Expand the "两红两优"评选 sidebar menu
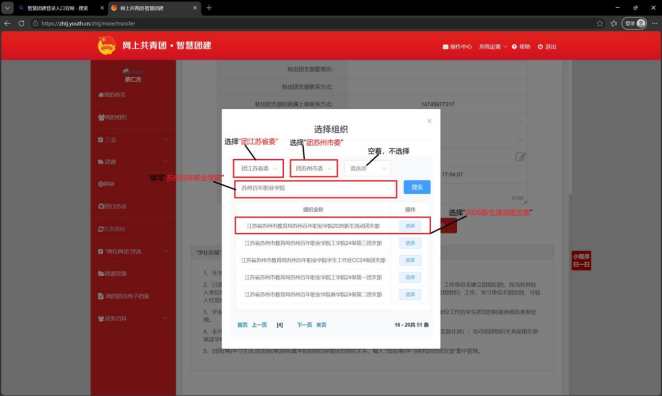Screen dimensions: 662x396 [133, 251]
